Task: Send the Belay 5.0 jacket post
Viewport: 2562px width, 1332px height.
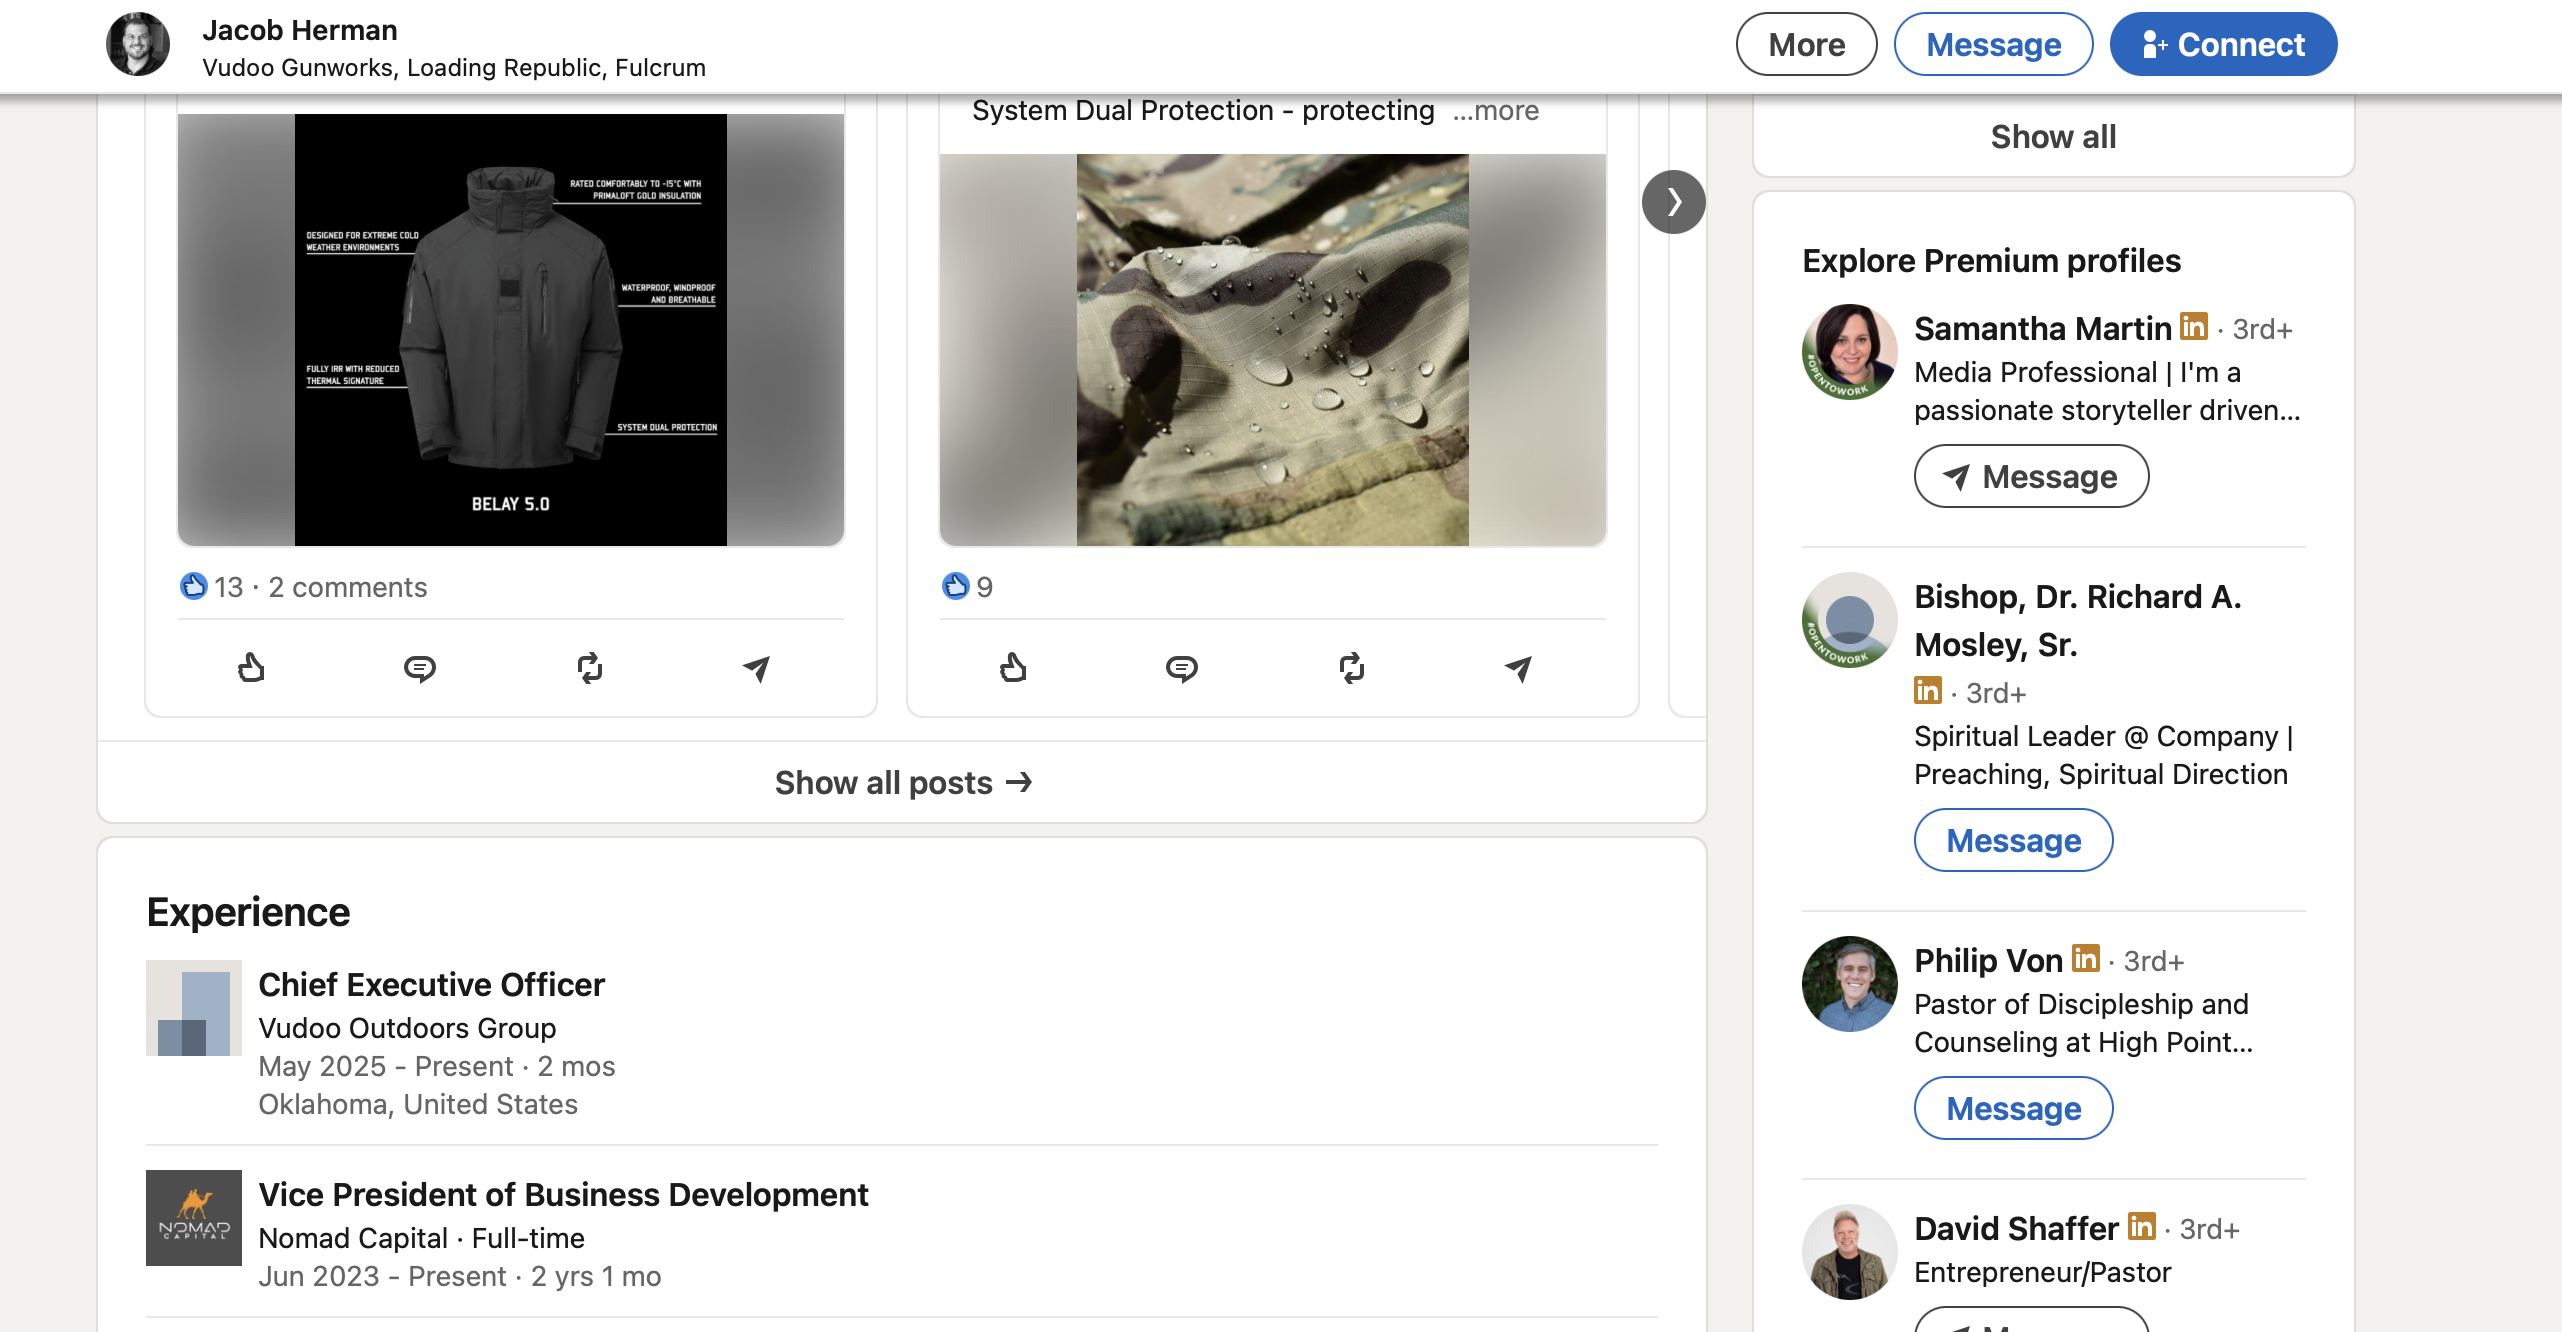Action: 757,668
